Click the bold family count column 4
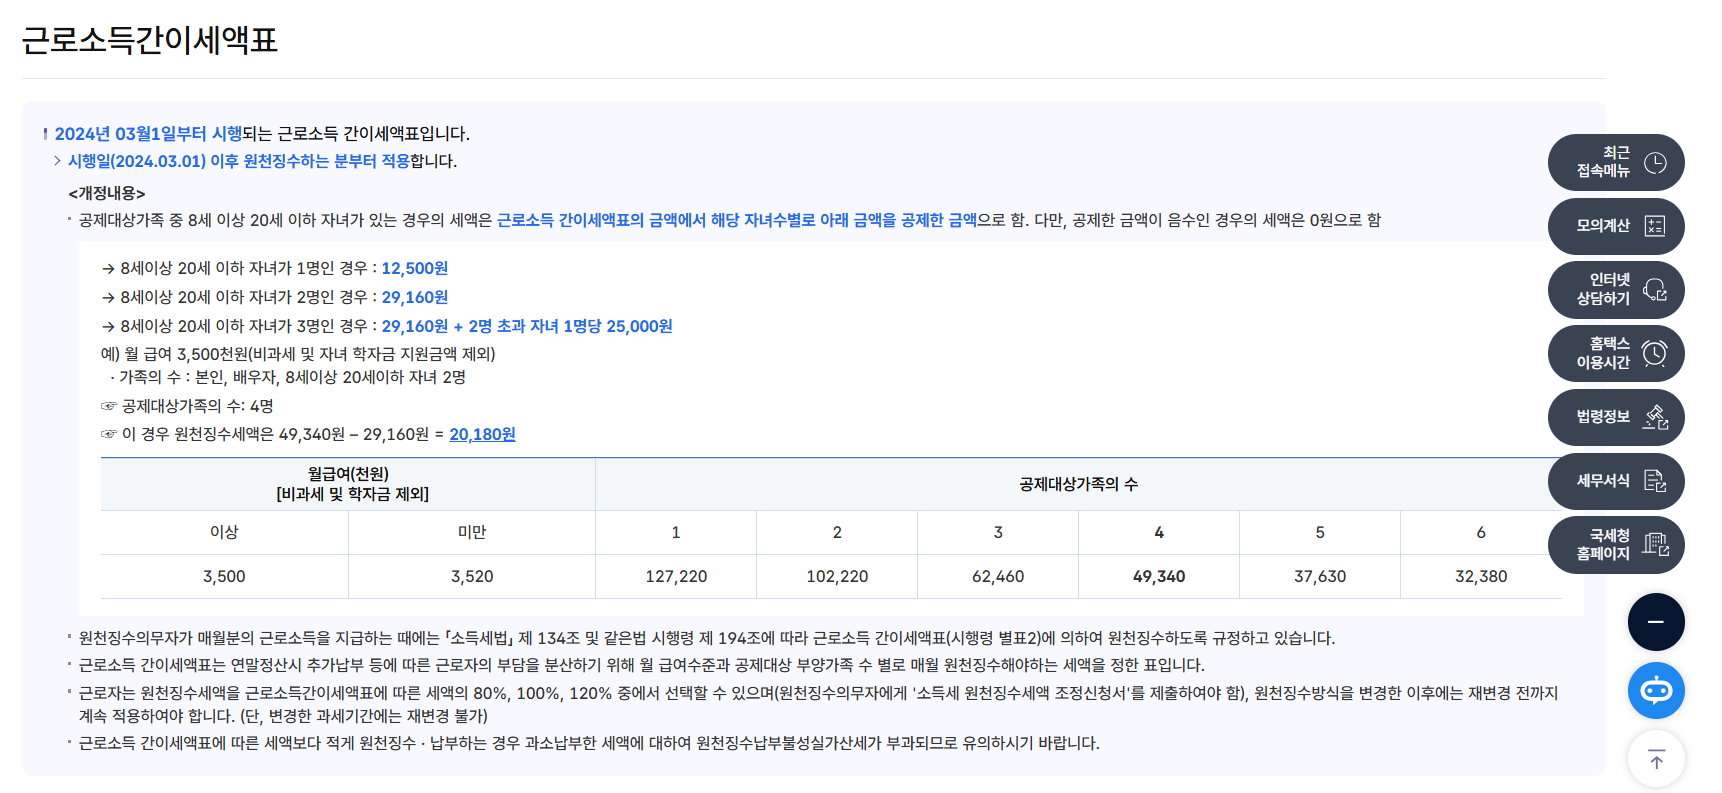Image resolution: width=1722 pixels, height=793 pixels. pyautogui.click(x=1159, y=532)
